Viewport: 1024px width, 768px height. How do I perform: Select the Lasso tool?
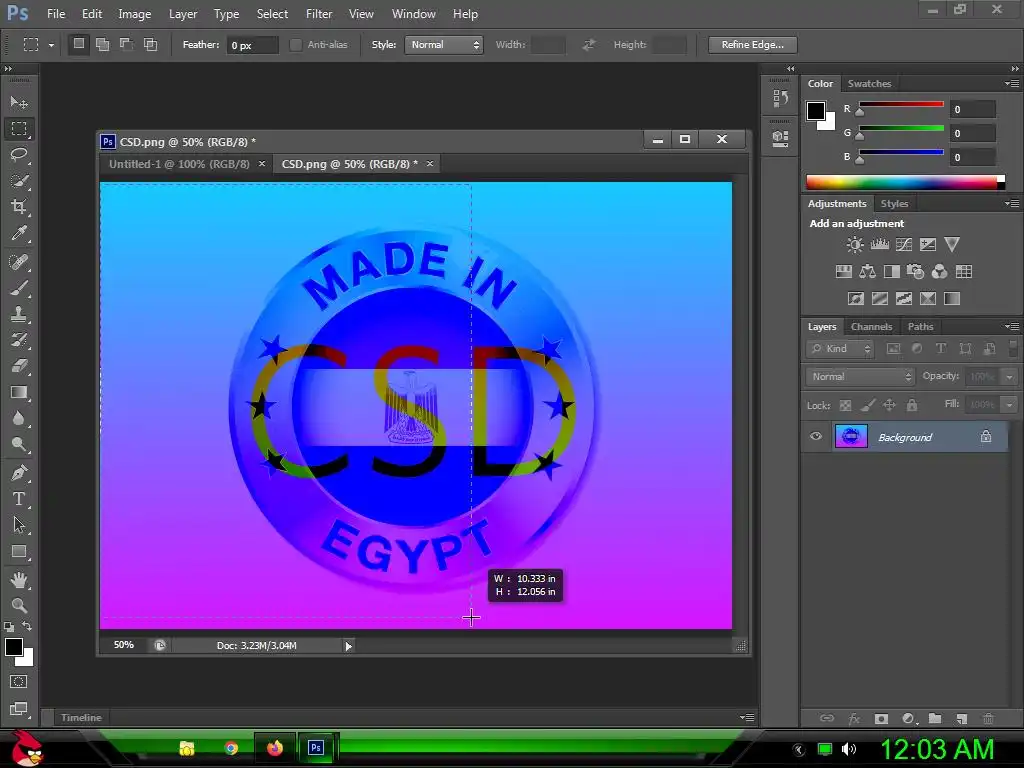pyautogui.click(x=19, y=155)
